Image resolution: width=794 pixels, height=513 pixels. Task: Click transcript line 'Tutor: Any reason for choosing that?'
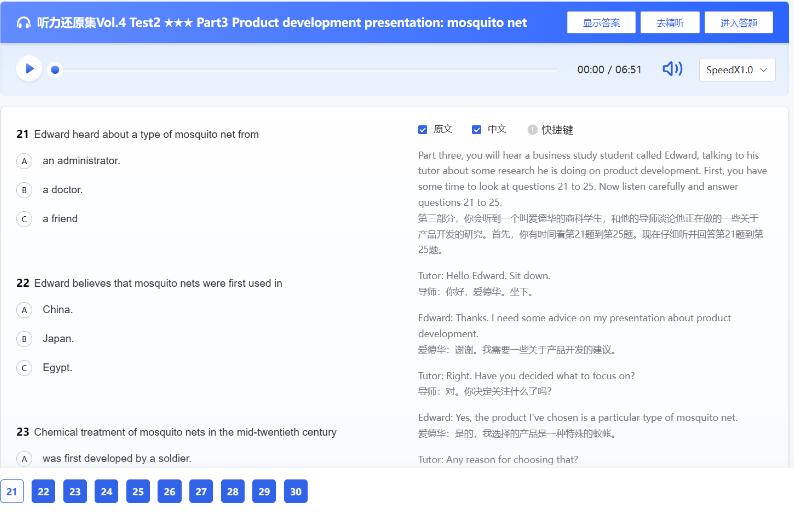click(498, 459)
